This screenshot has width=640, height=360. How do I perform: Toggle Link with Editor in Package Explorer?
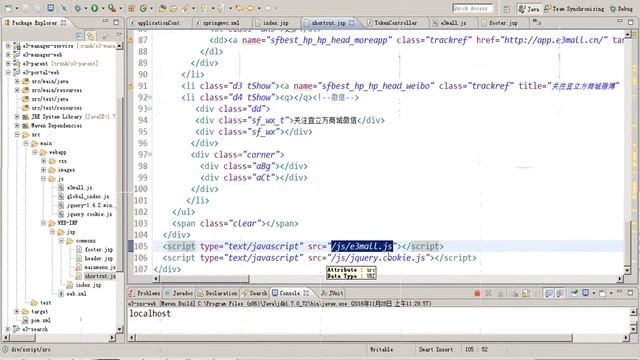pyautogui.click(x=91, y=36)
